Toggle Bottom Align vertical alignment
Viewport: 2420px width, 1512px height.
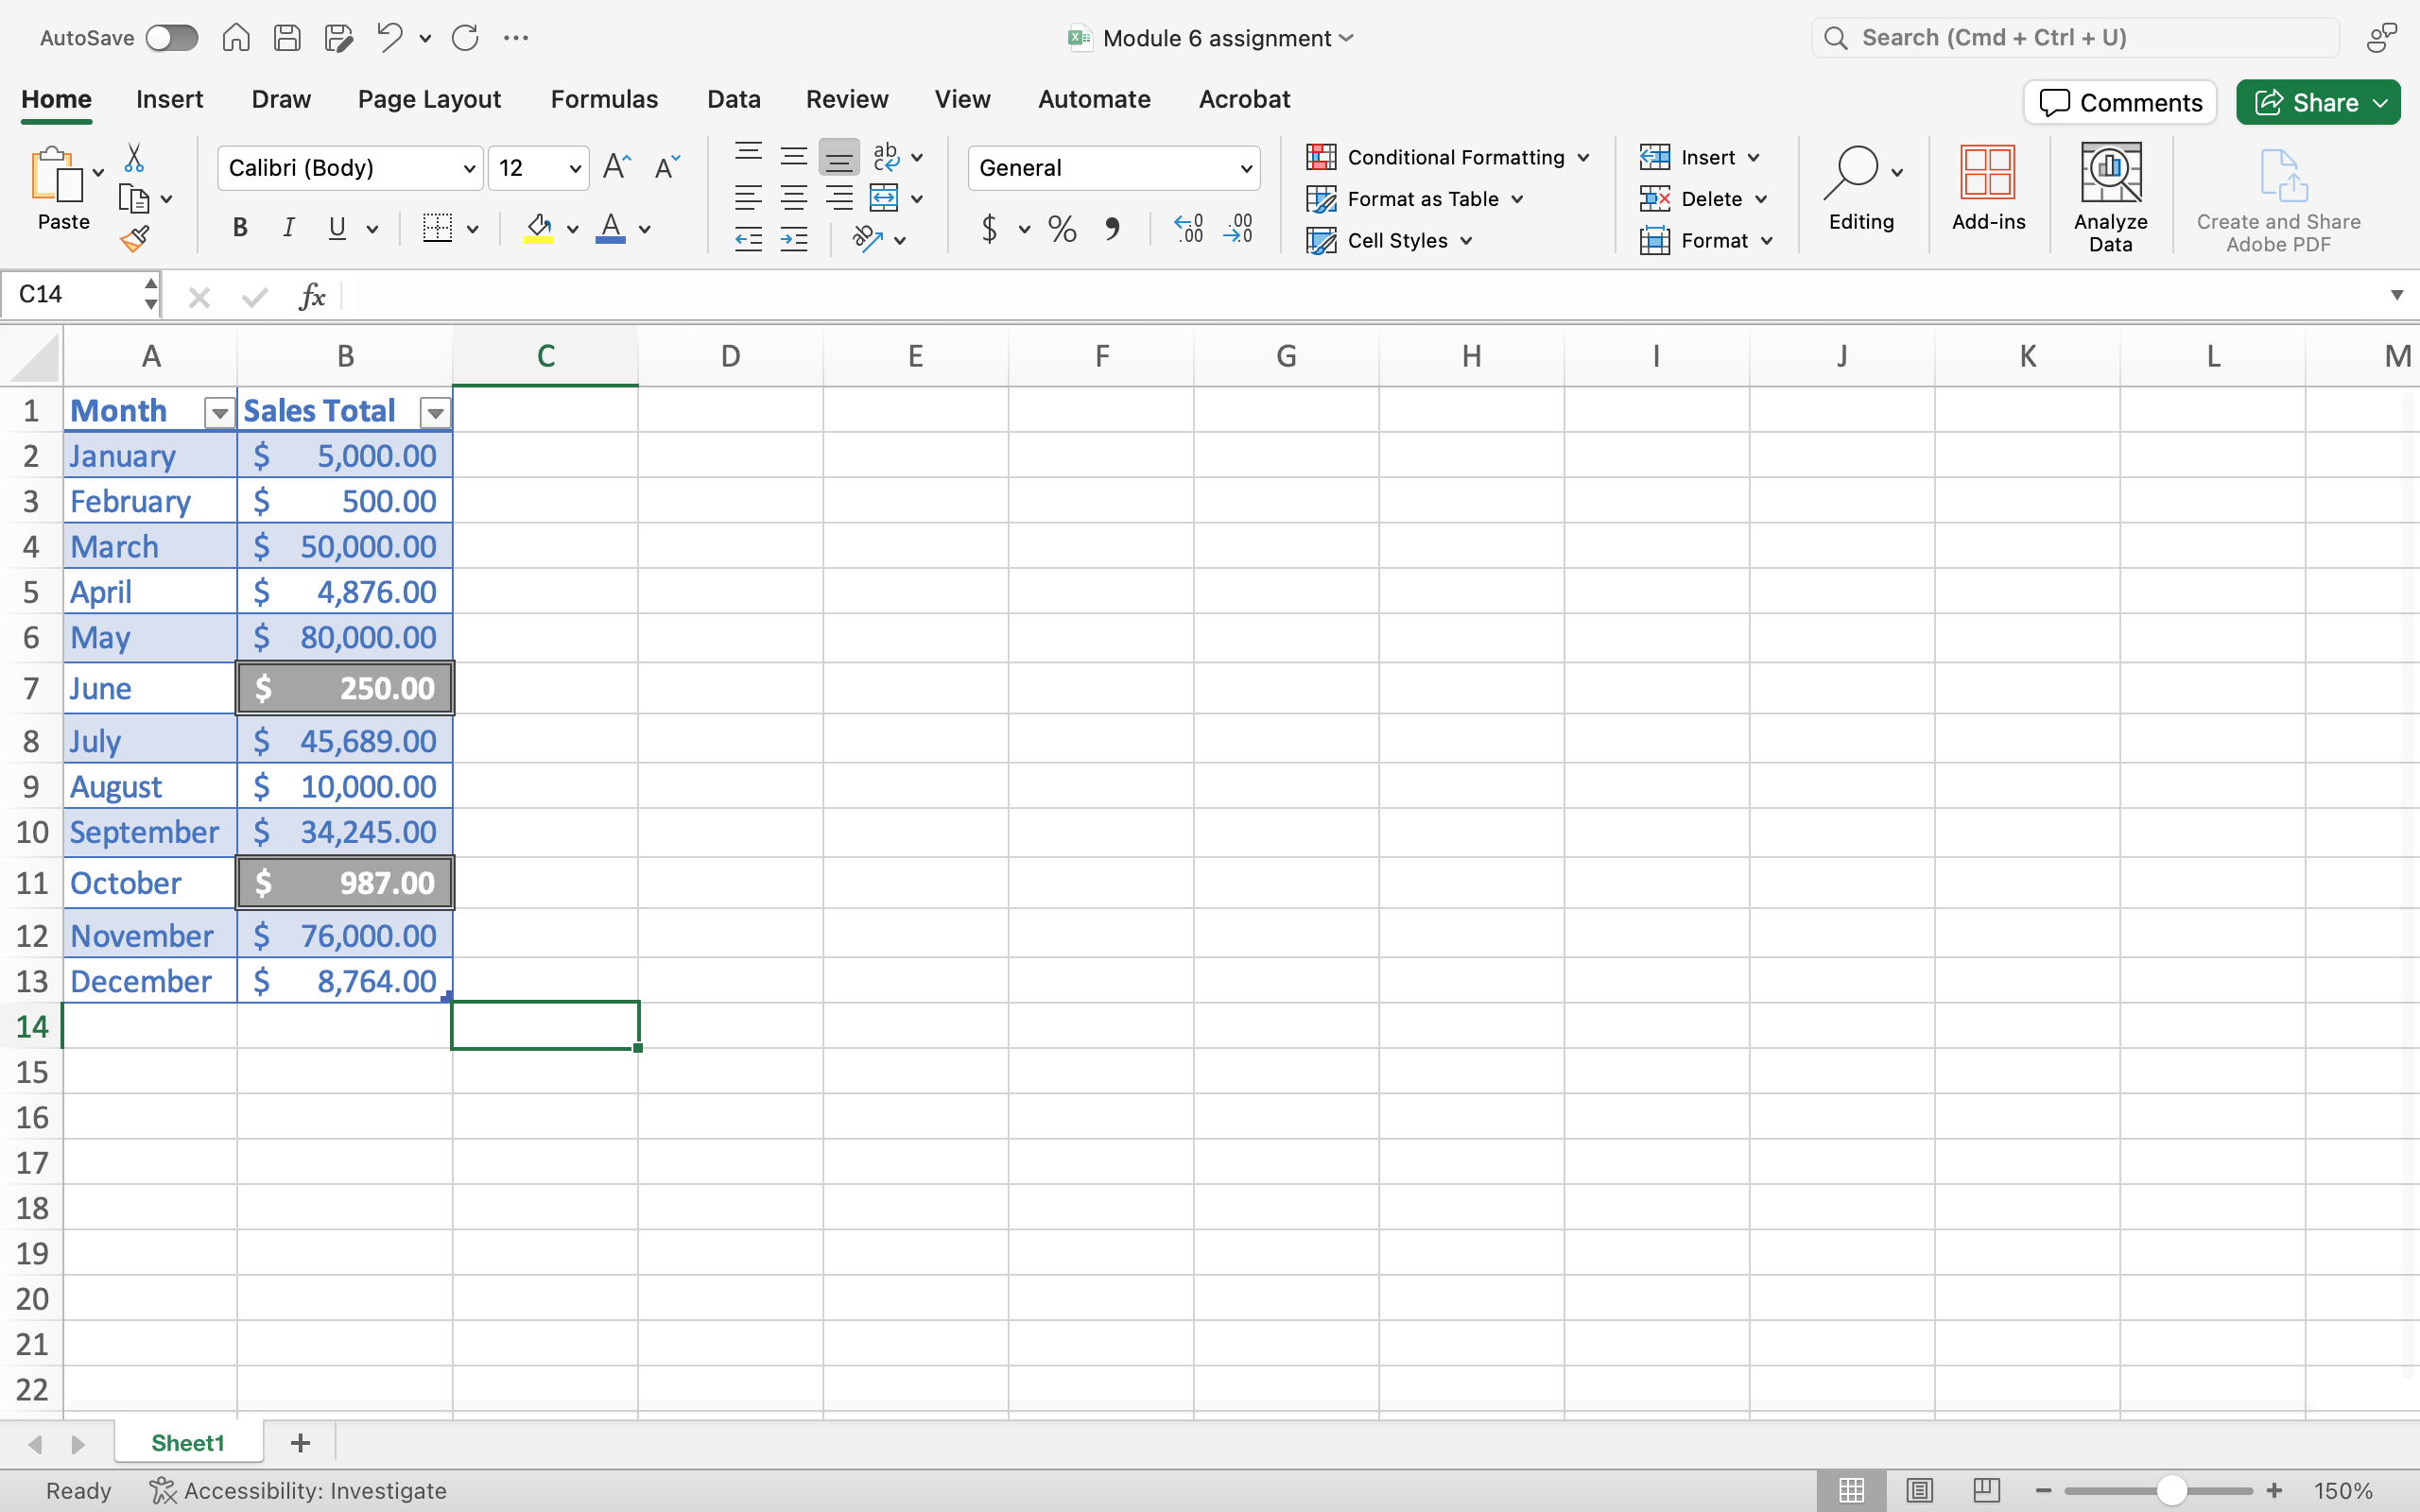click(x=839, y=157)
